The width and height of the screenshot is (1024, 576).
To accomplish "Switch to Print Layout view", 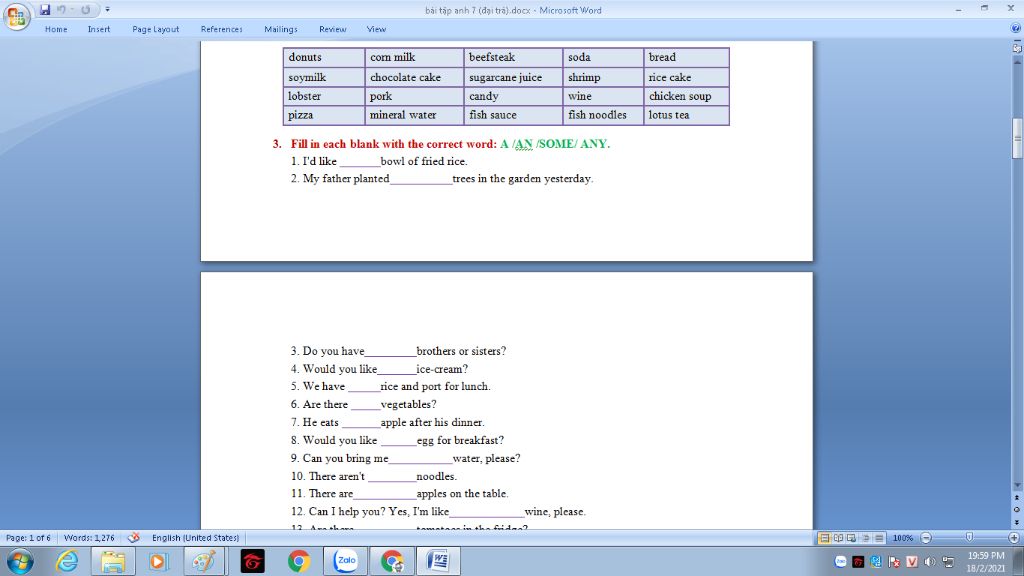I will point(824,538).
